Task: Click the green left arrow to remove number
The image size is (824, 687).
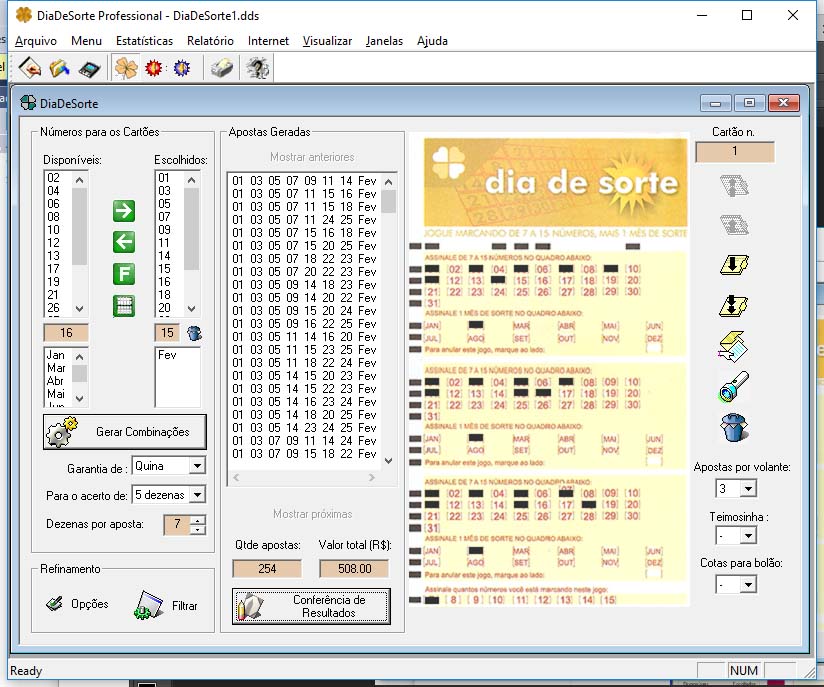Action: 123,241
